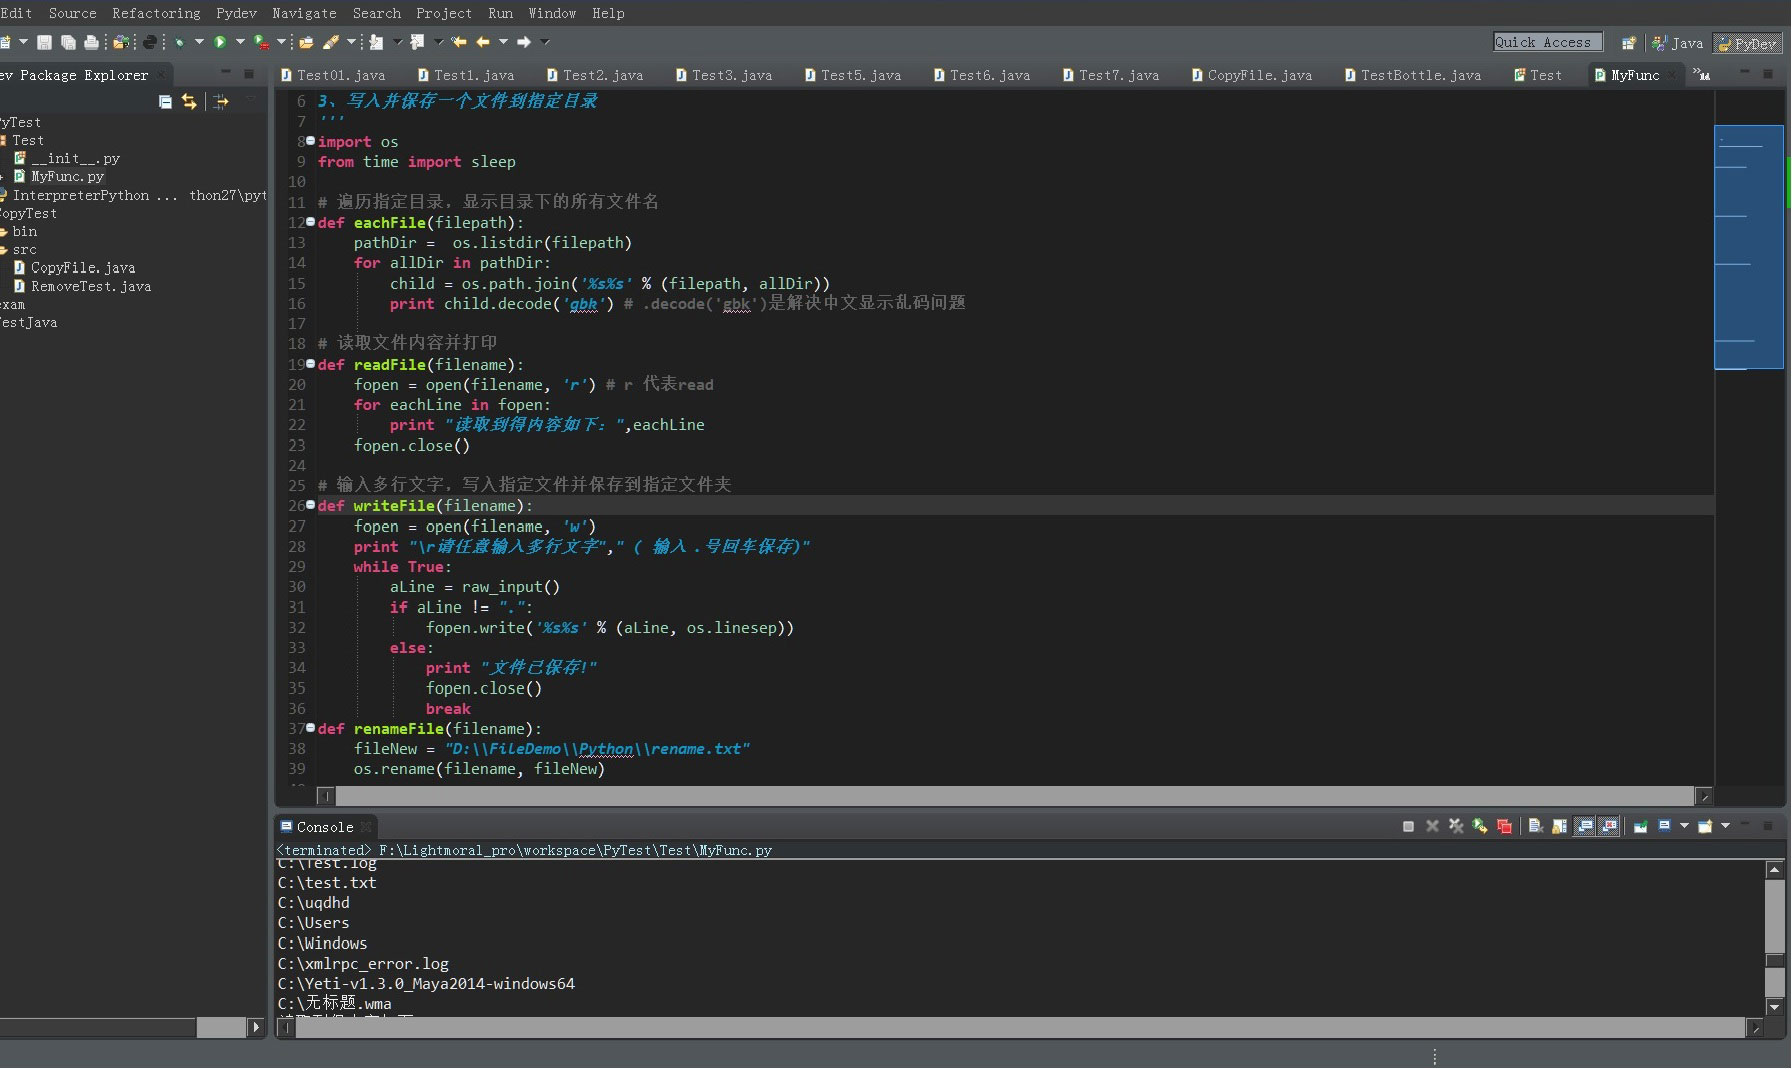Viewport: 1792px width, 1069px height.
Task: Click the Console Terminate square icon
Action: click(1408, 826)
